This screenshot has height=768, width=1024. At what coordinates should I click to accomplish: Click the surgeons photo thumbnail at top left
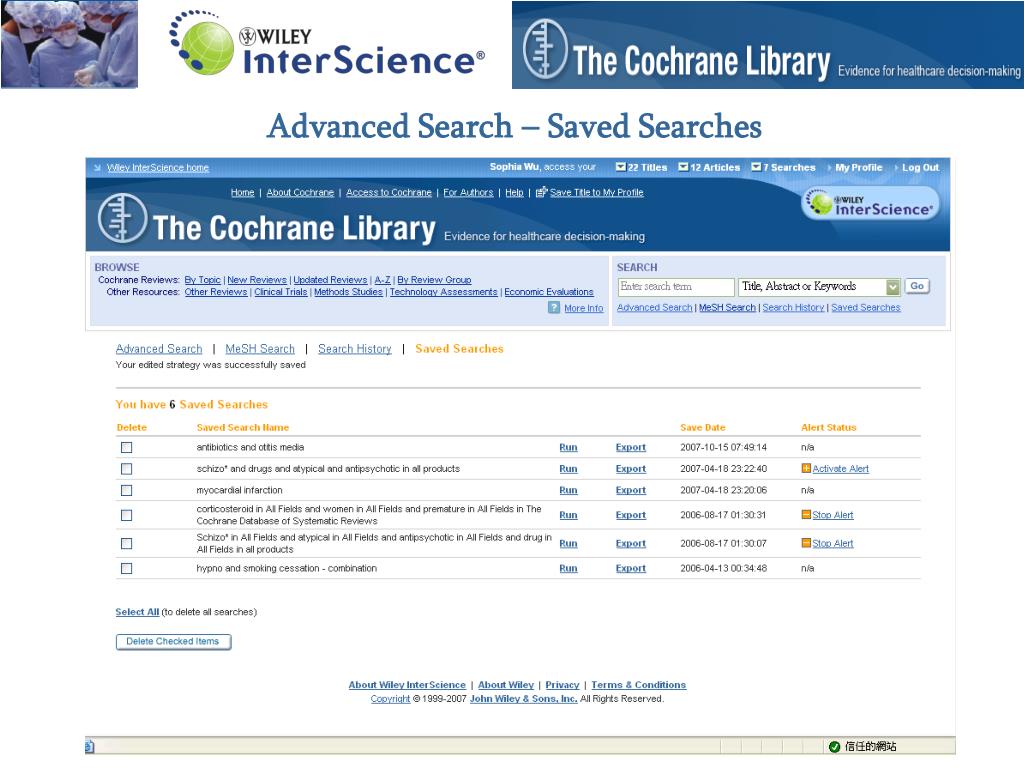pyautogui.click(x=69, y=44)
